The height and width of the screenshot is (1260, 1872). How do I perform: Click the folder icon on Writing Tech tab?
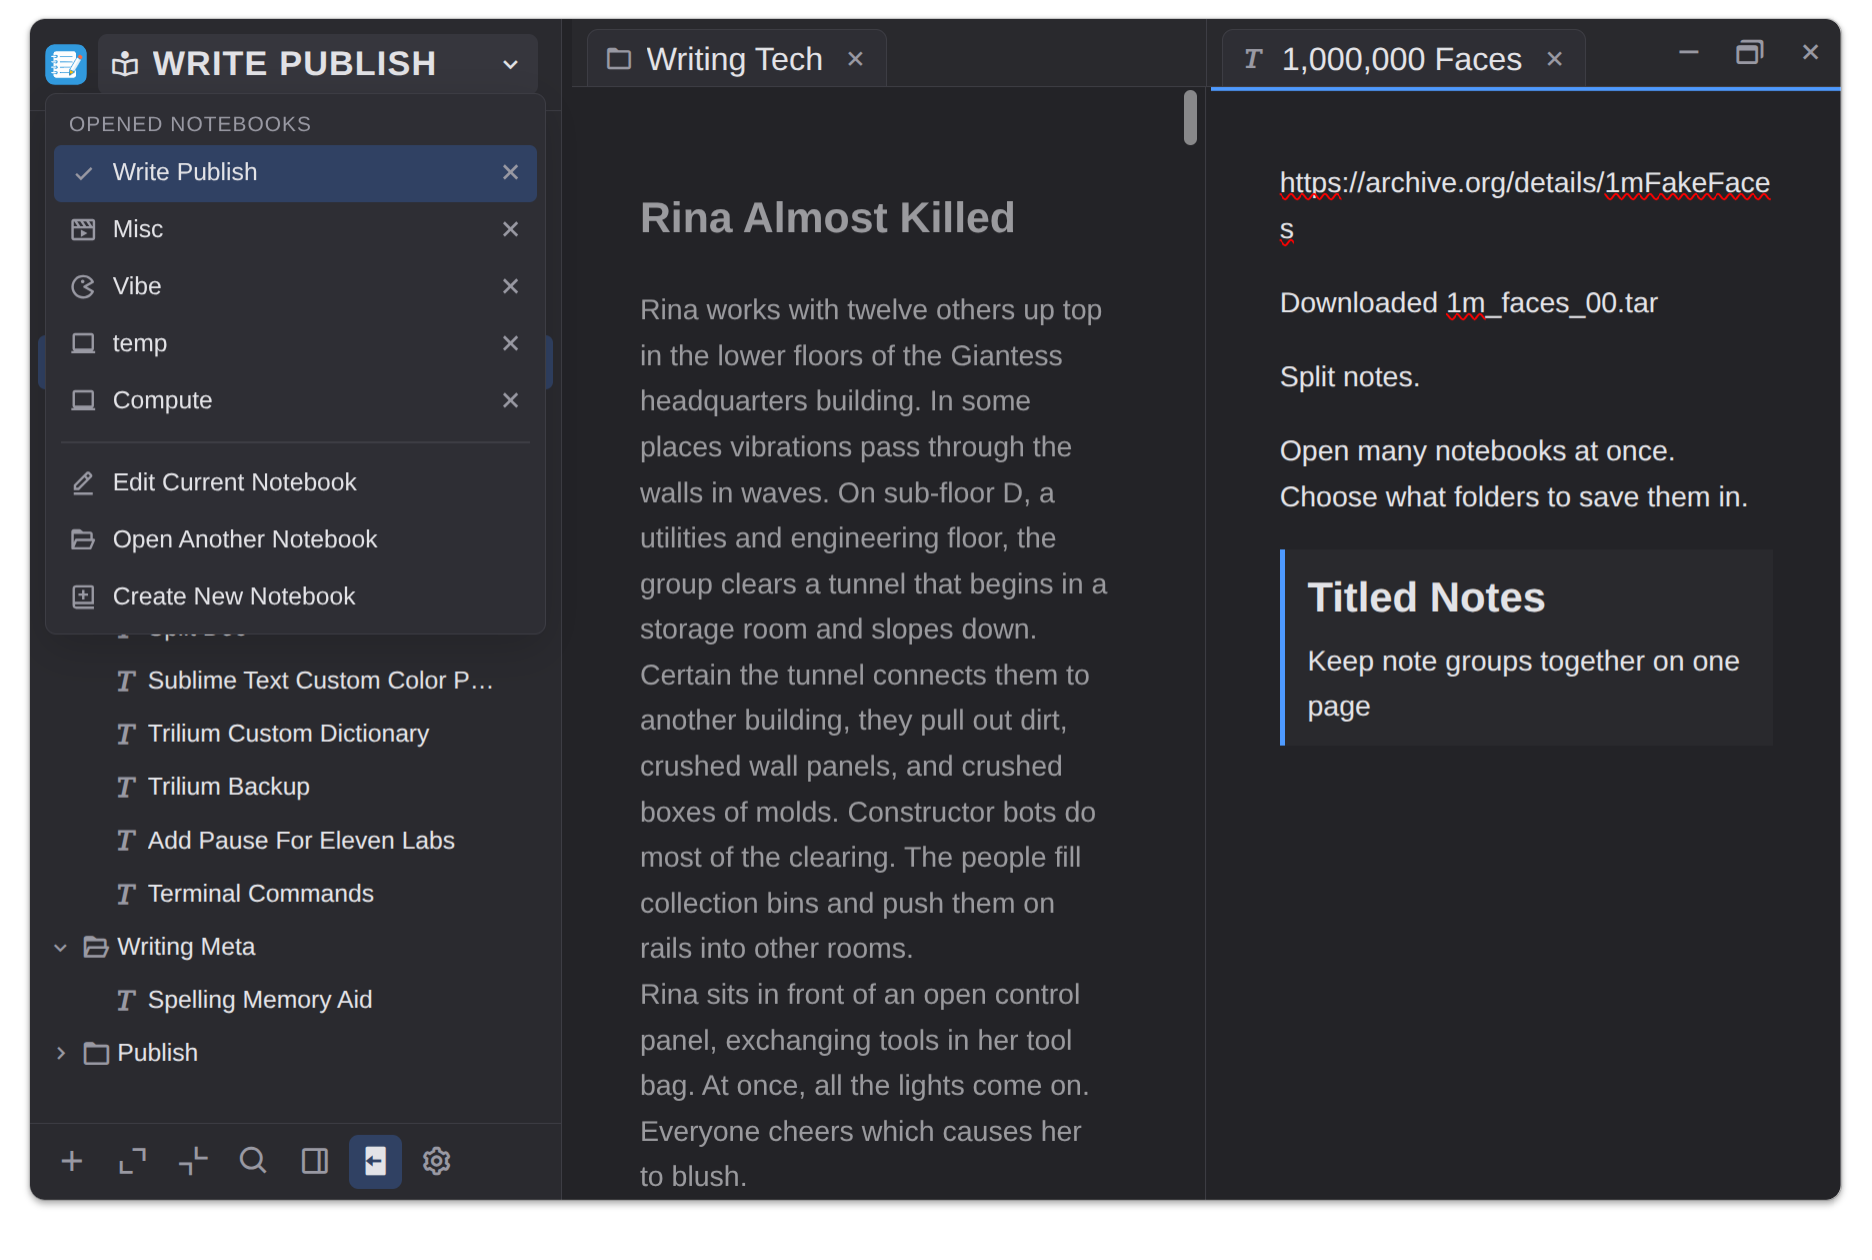point(619,59)
